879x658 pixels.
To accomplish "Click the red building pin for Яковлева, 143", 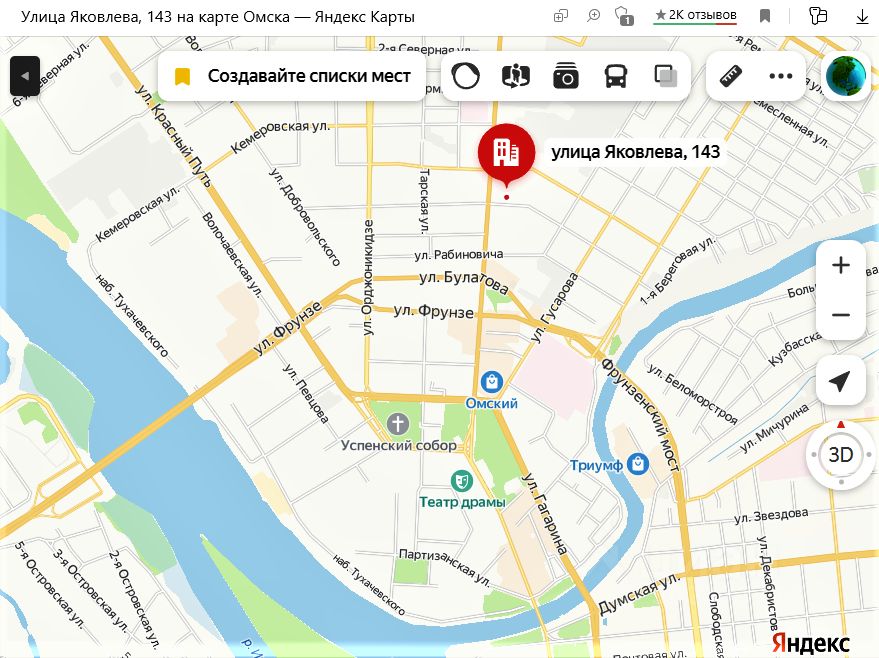I will click(x=506, y=154).
